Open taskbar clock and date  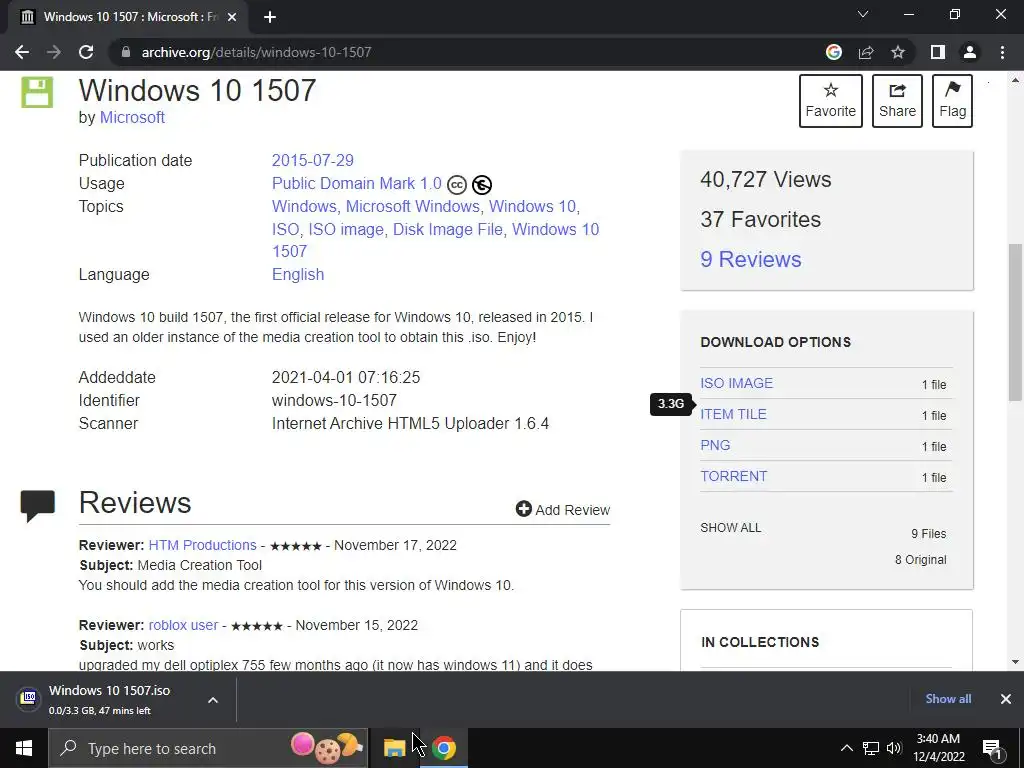[938, 748]
